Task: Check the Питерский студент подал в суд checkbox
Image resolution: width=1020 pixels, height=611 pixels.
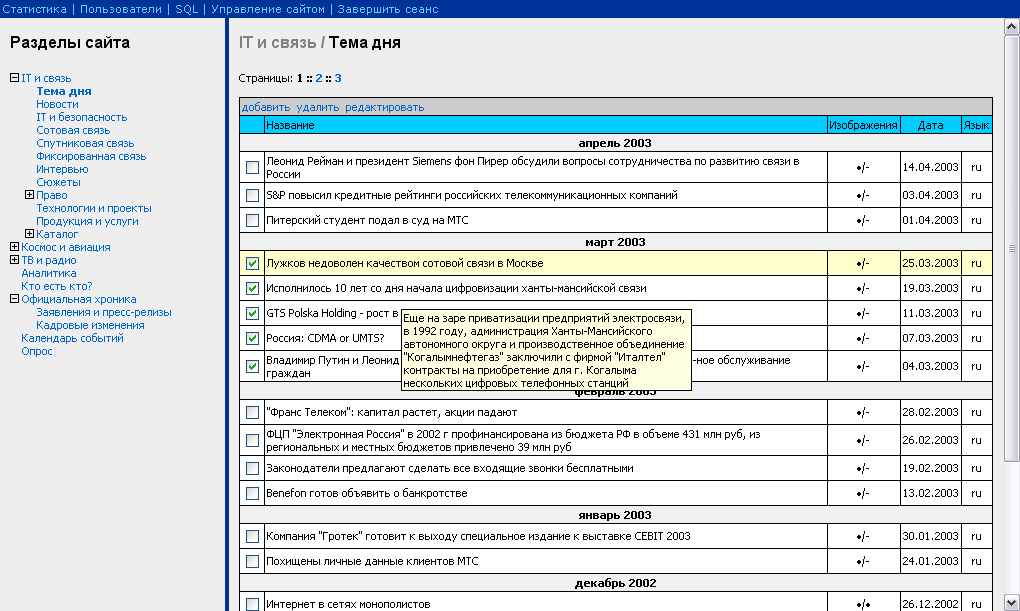Action: (x=252, y=220)
